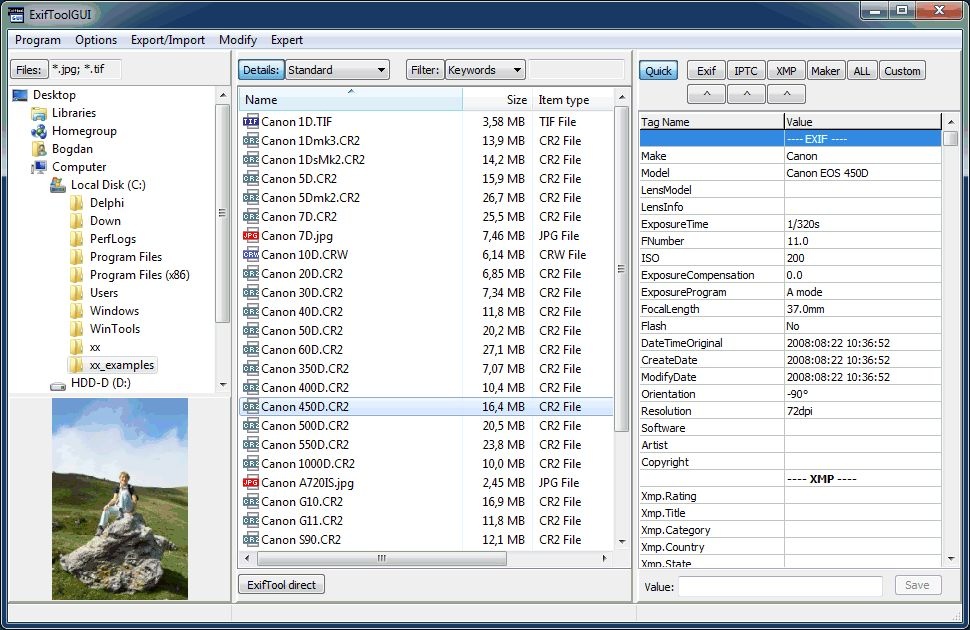Click the photo preview thumbnail
This screenshot has height=630, width=970.
tap(120, 499)
